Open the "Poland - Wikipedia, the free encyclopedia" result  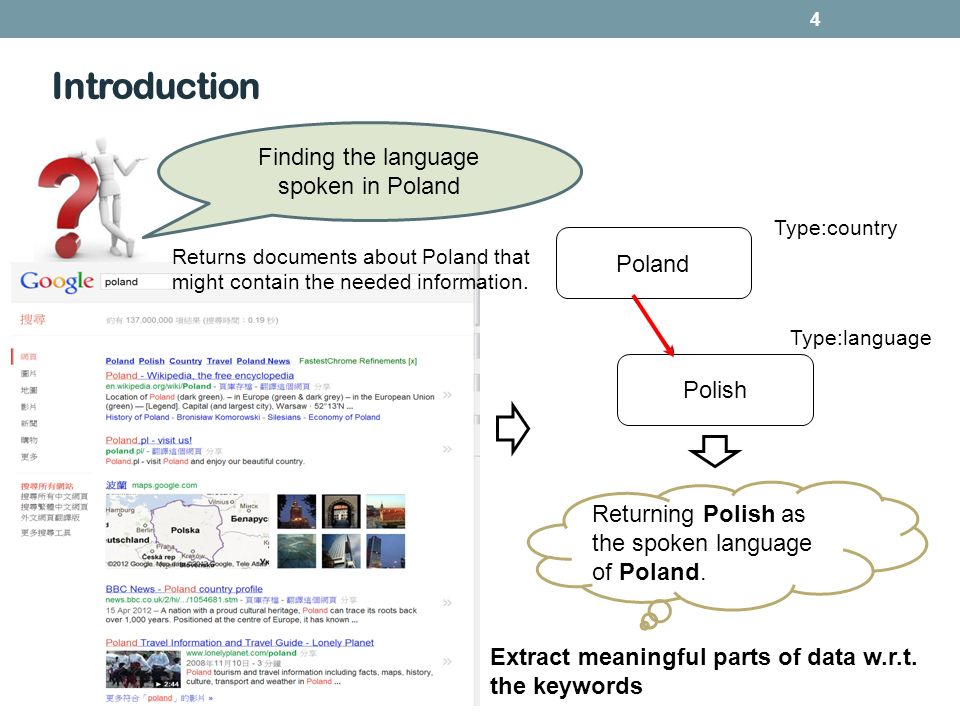[x=200, y=375]
